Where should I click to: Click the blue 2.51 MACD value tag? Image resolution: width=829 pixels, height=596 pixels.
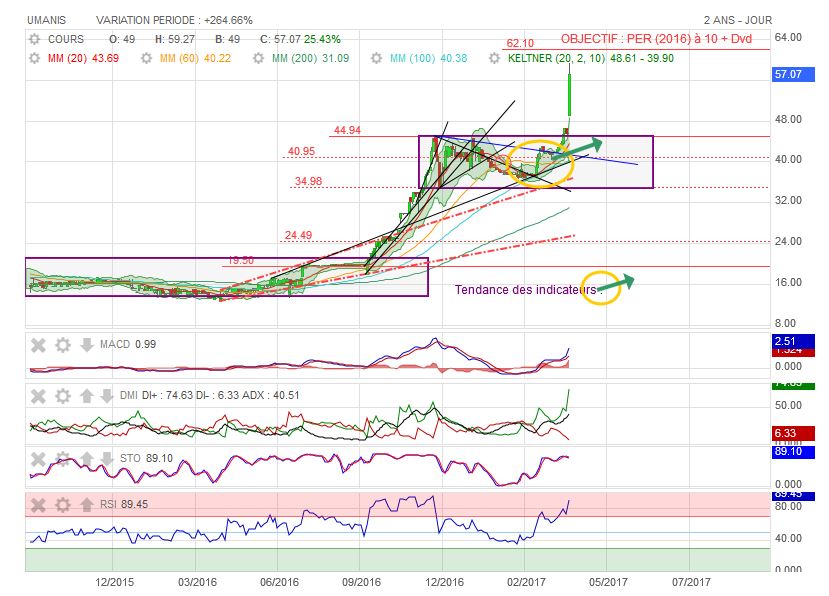(793, 341)
